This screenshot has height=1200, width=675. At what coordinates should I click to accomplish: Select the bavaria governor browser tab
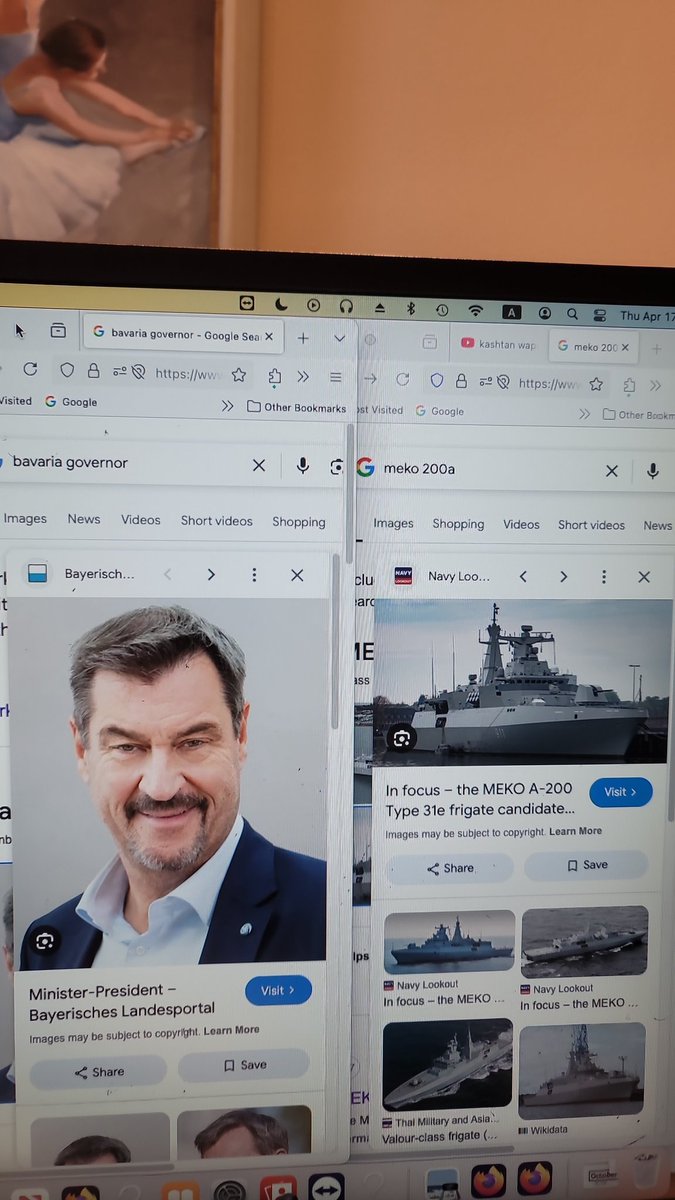coord(183,335)
